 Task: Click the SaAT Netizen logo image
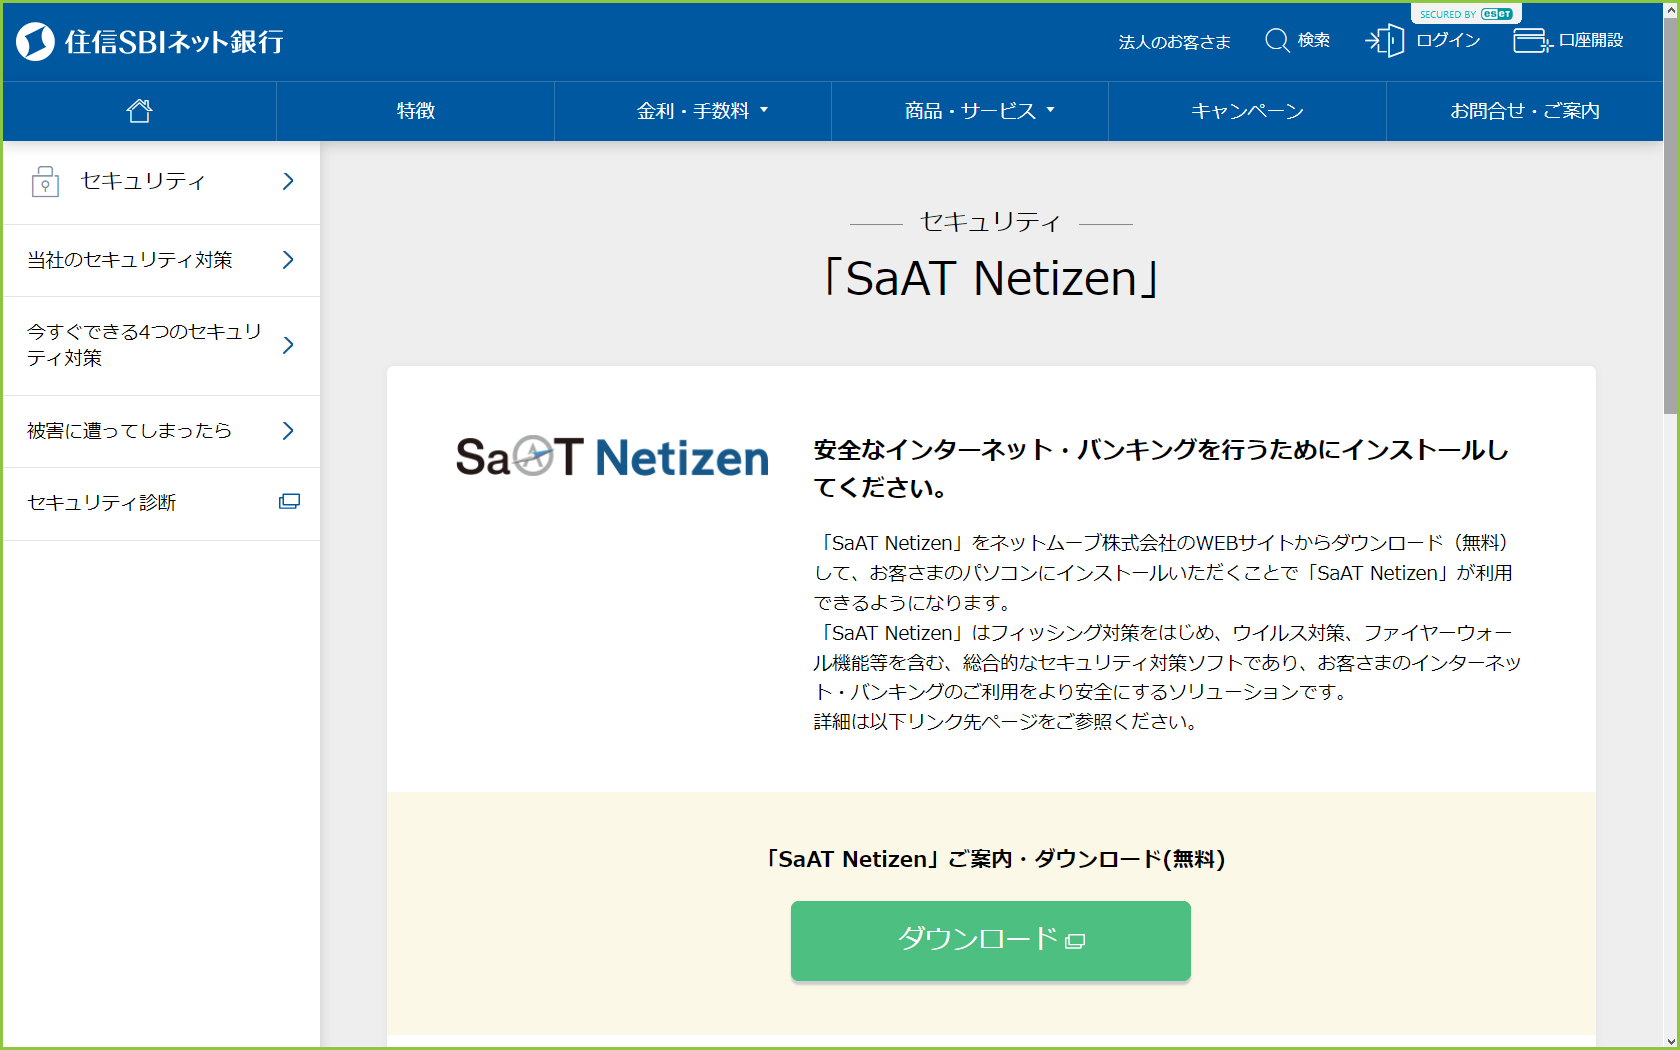[612, 457]
